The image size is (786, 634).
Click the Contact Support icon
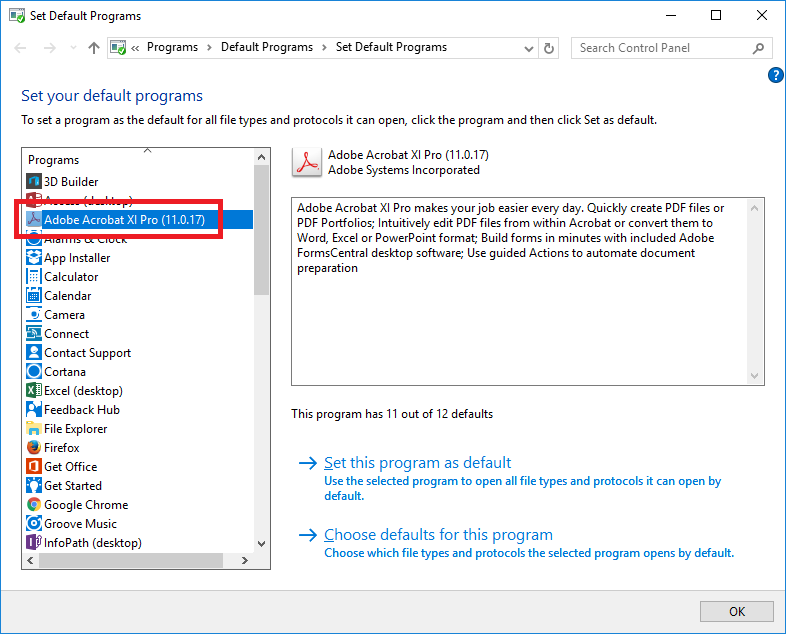tap(34, 352)
